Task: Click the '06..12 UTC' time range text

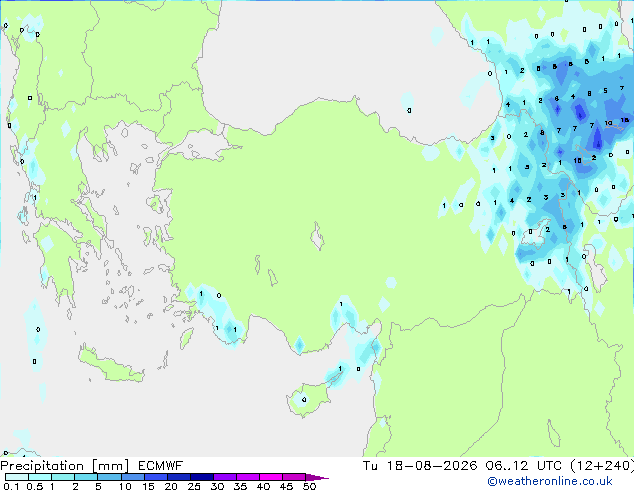Action: click(524, 466)
